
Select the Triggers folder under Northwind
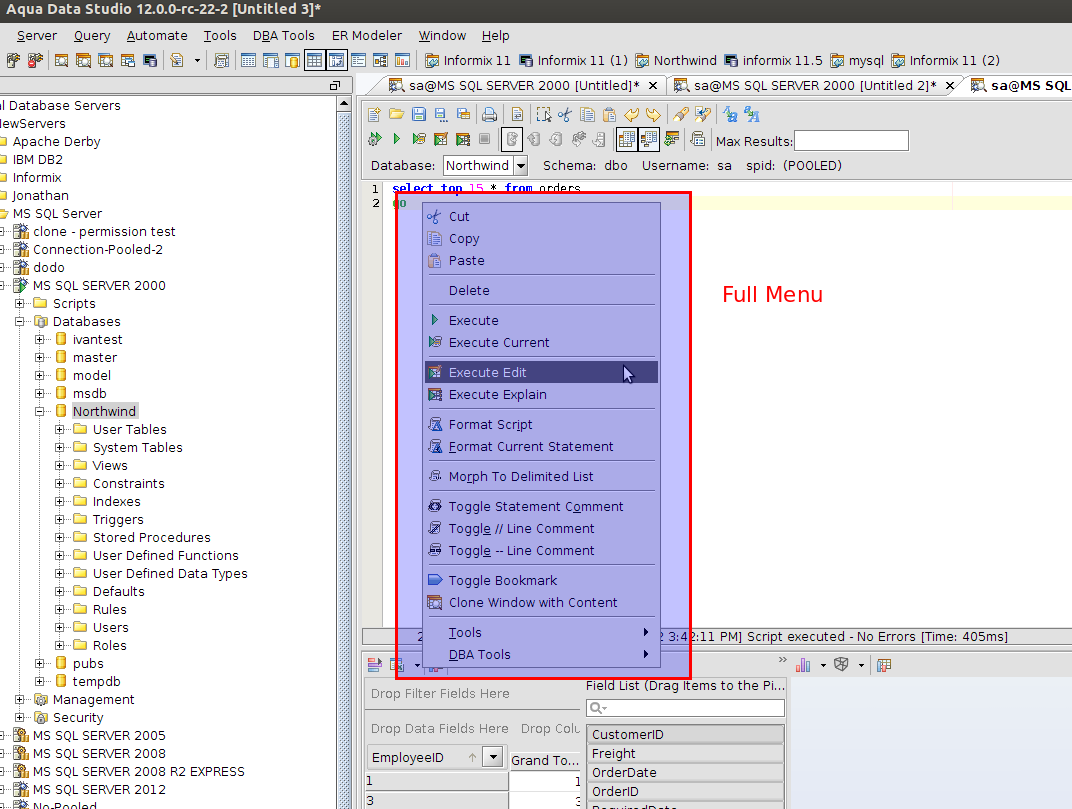pos(118,520)
